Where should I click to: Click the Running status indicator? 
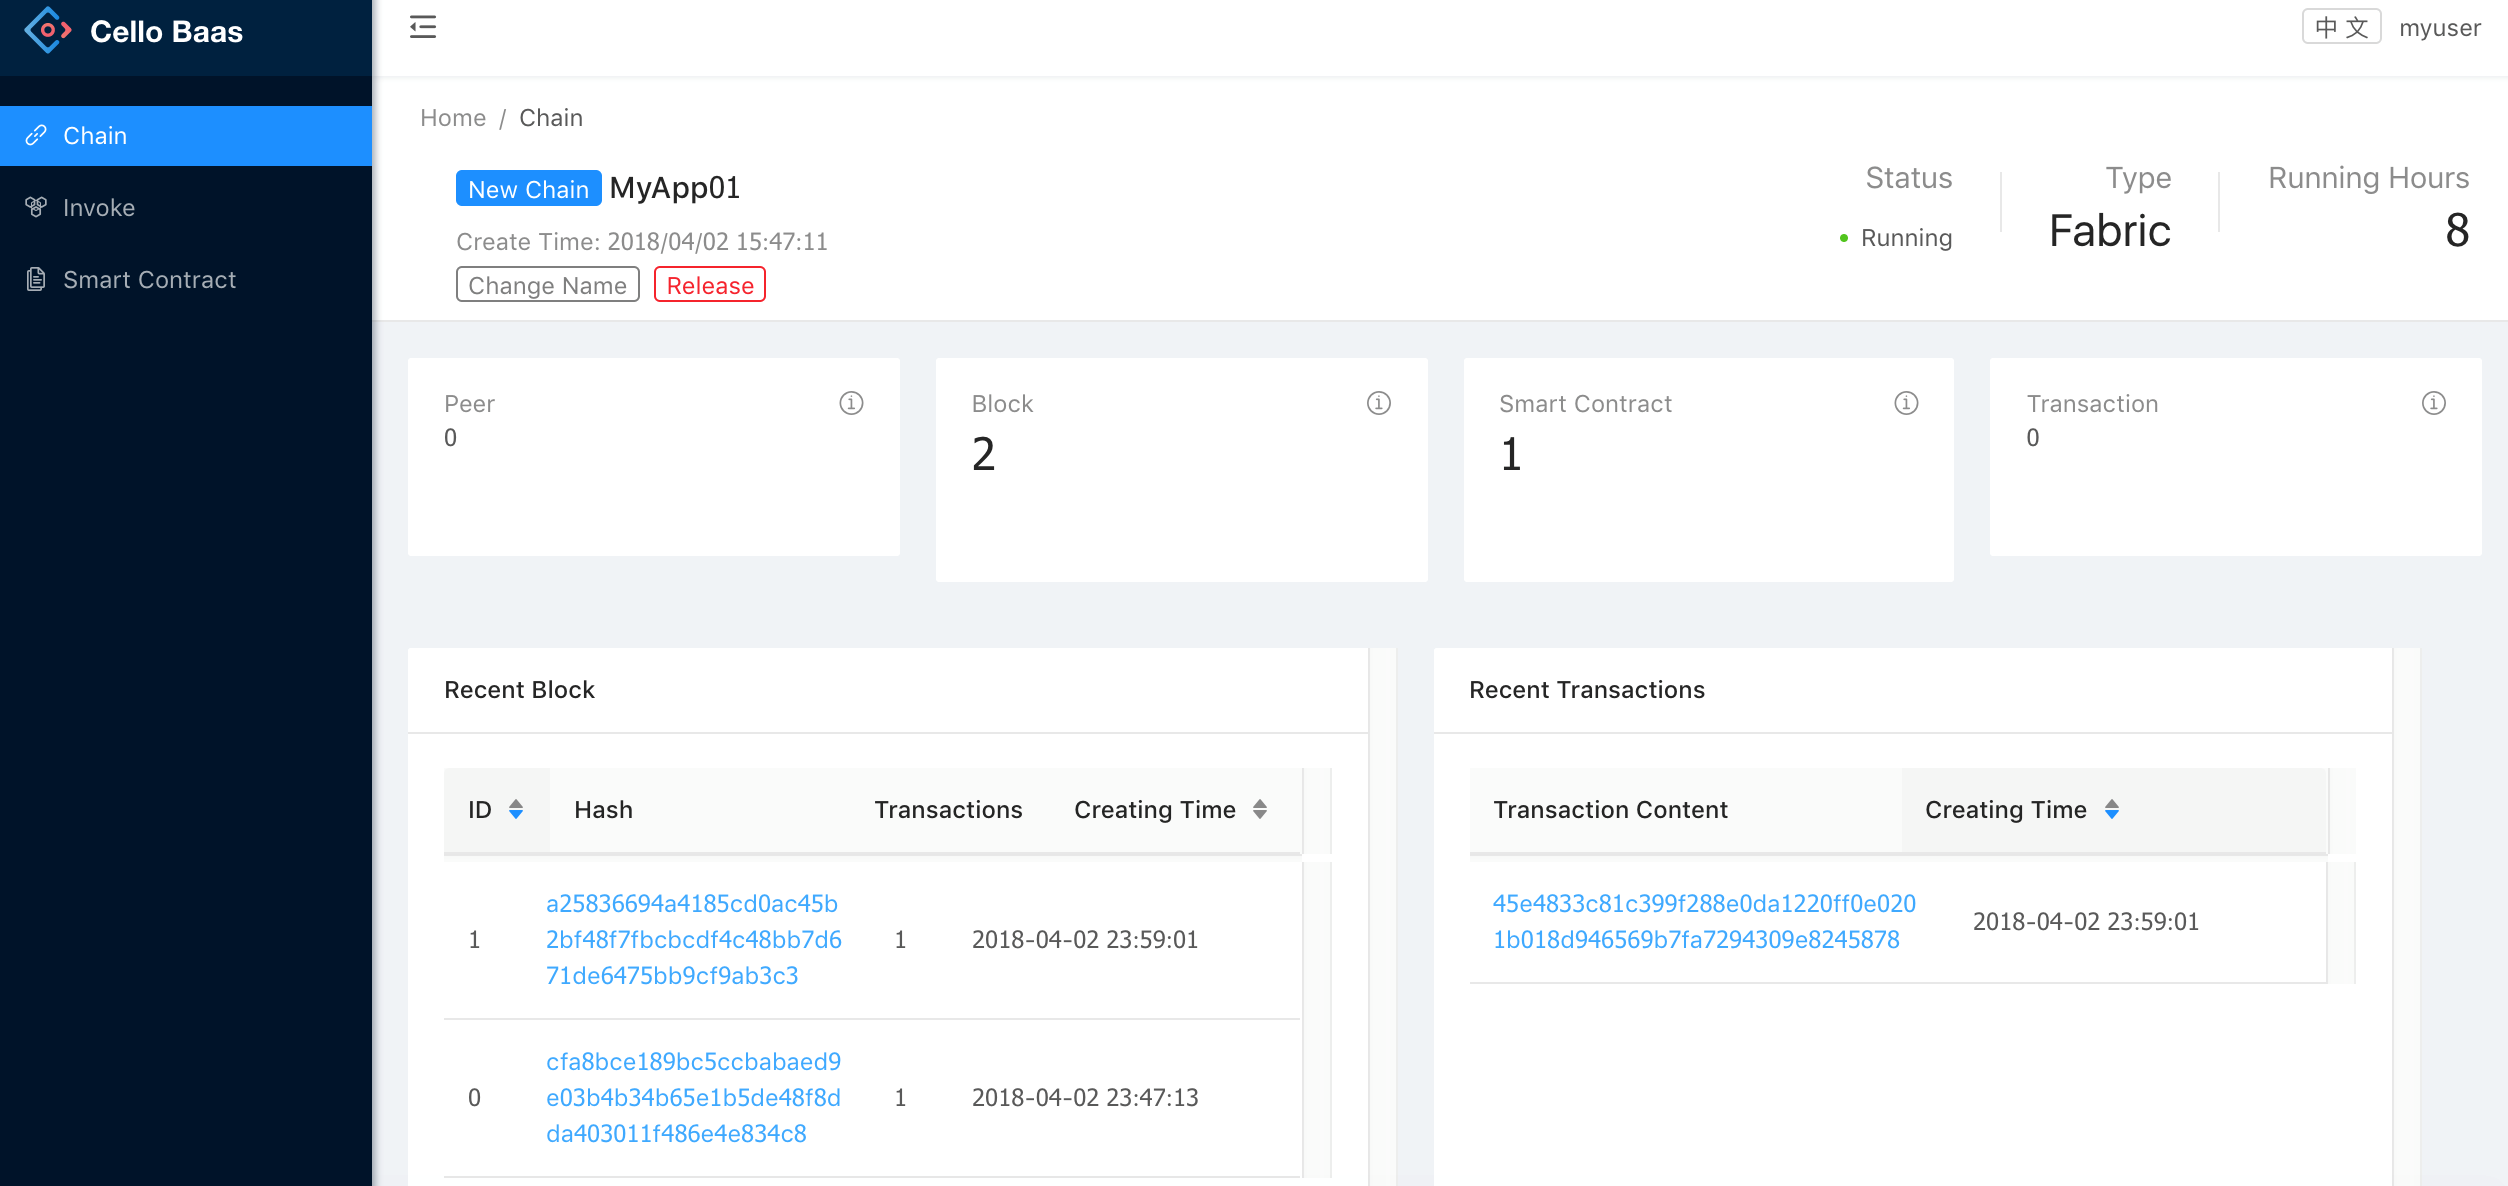(1896, 238)
